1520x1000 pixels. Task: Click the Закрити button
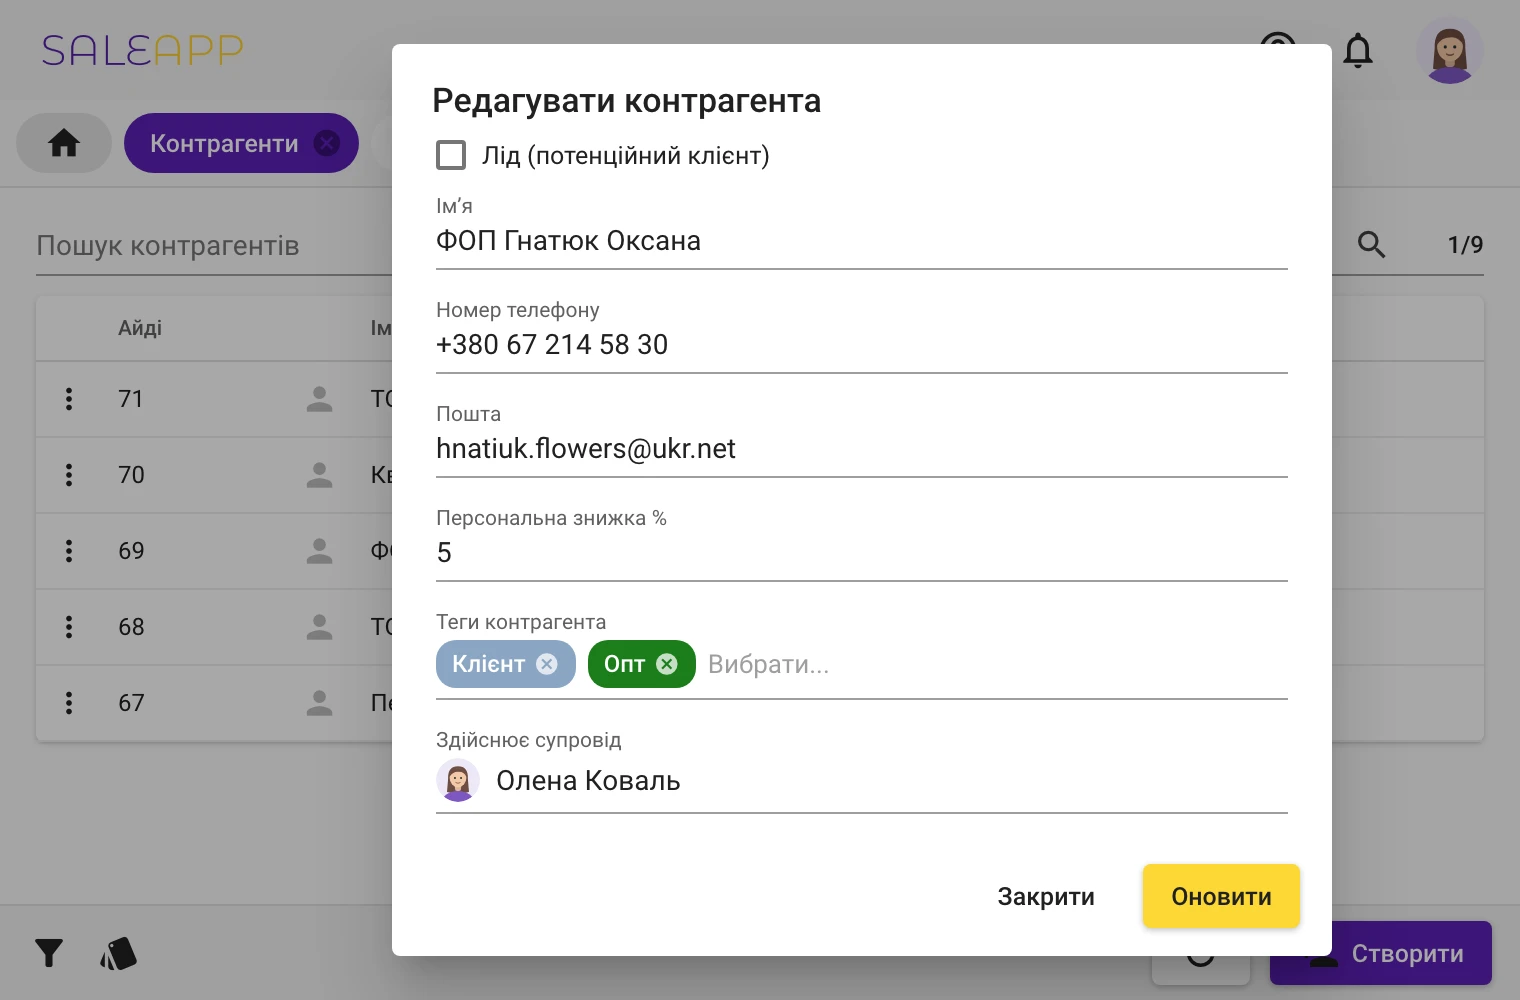(1046, 897)
